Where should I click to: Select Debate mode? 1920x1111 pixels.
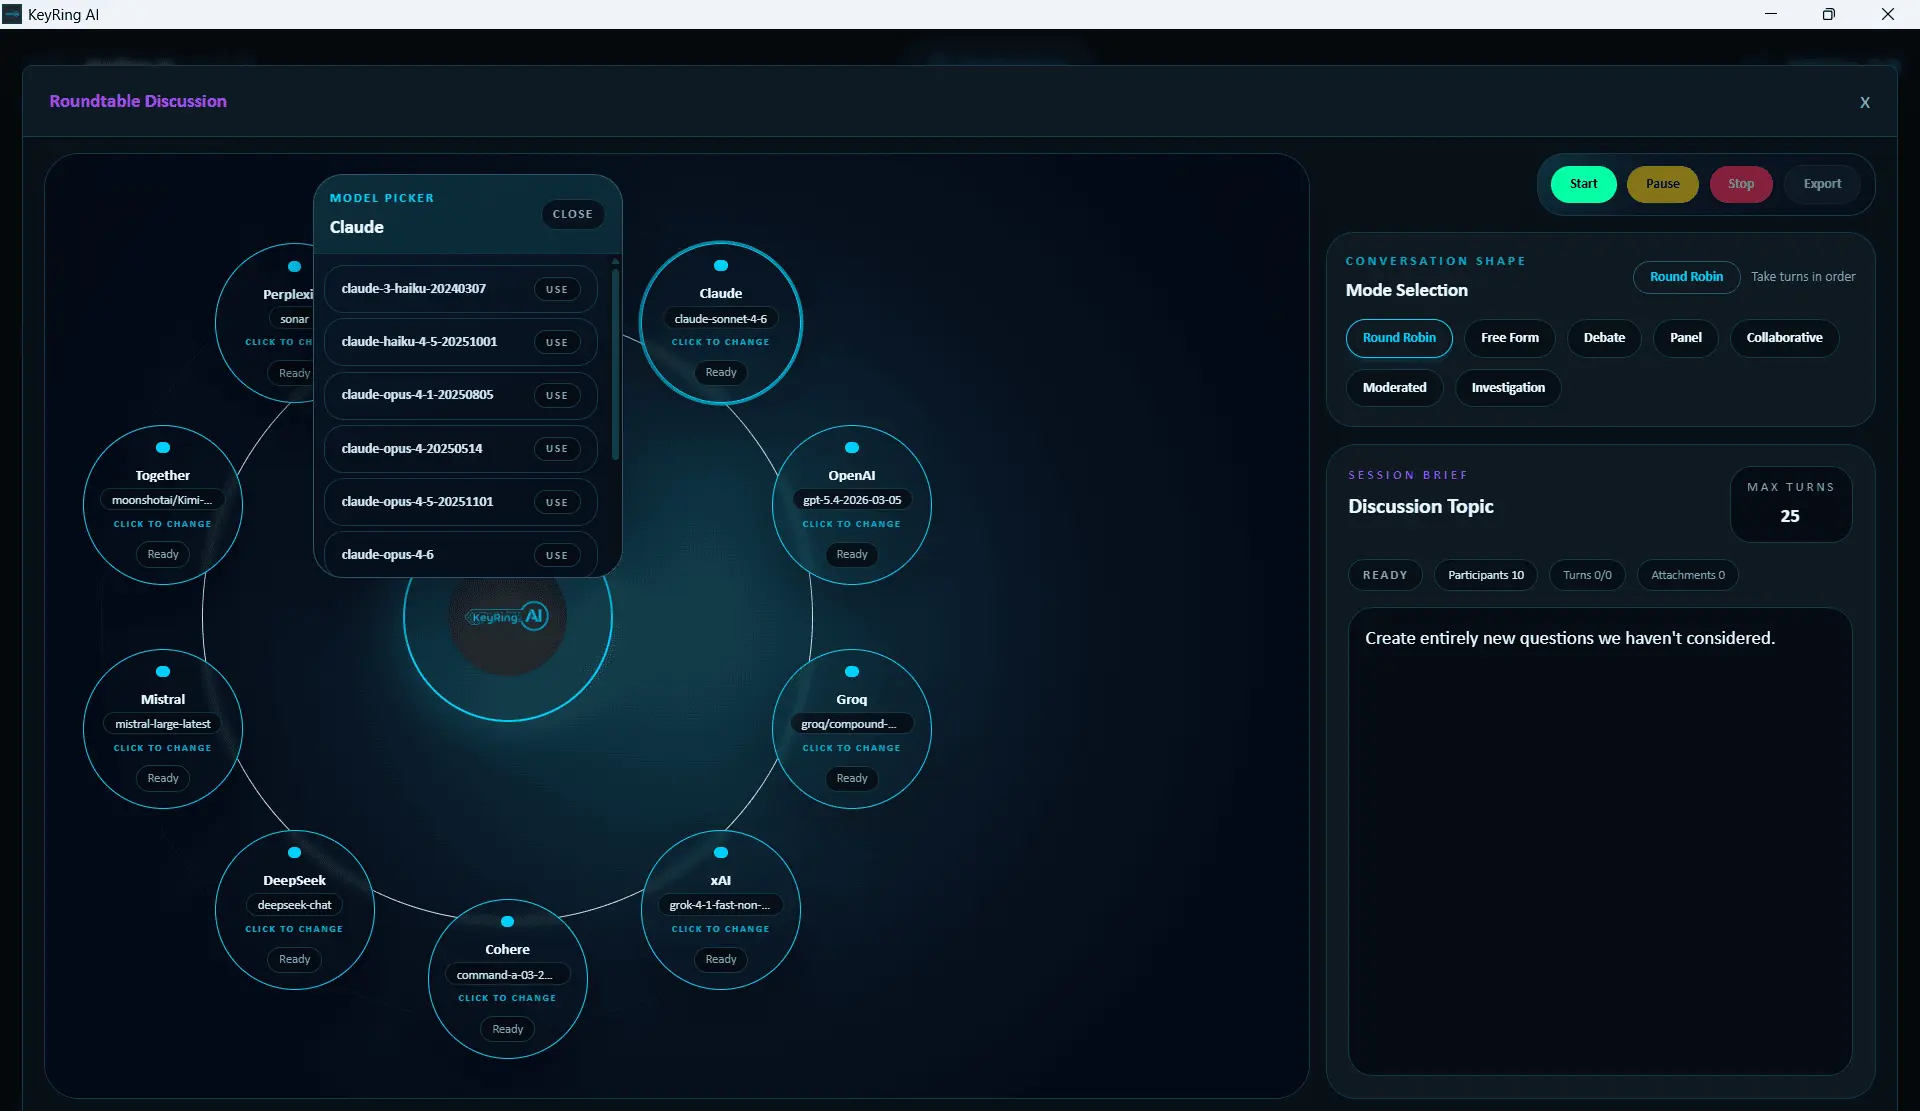tap(1604, 338)
